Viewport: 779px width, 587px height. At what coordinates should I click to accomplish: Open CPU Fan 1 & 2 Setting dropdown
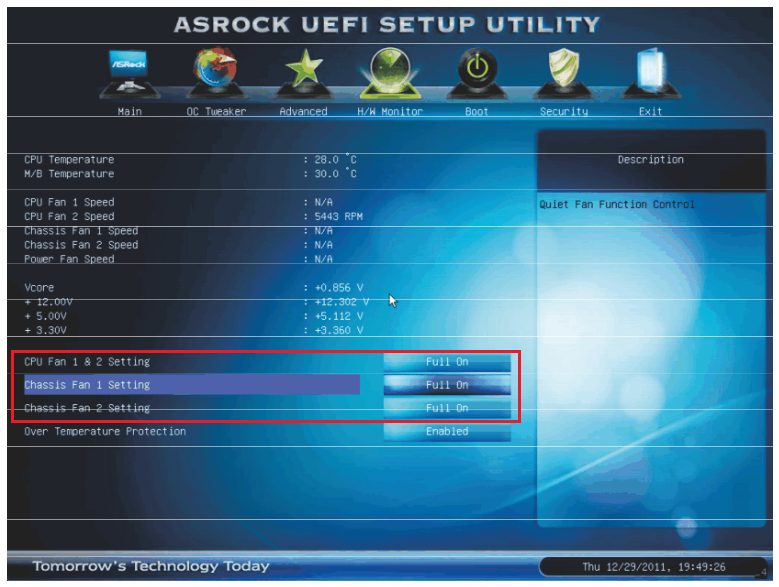pyautogui.click(x=447, y=362)
